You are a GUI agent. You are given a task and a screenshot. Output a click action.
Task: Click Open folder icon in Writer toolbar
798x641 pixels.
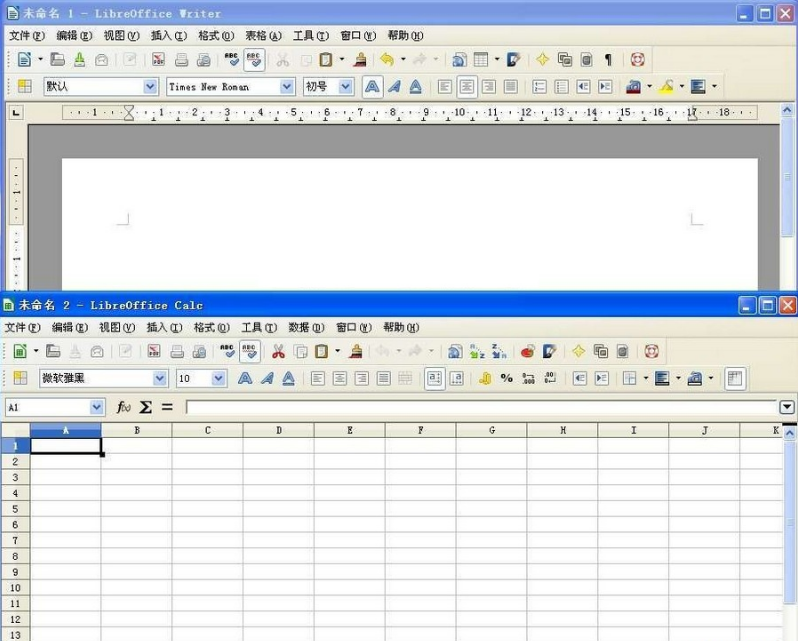(x=57, y=60)
